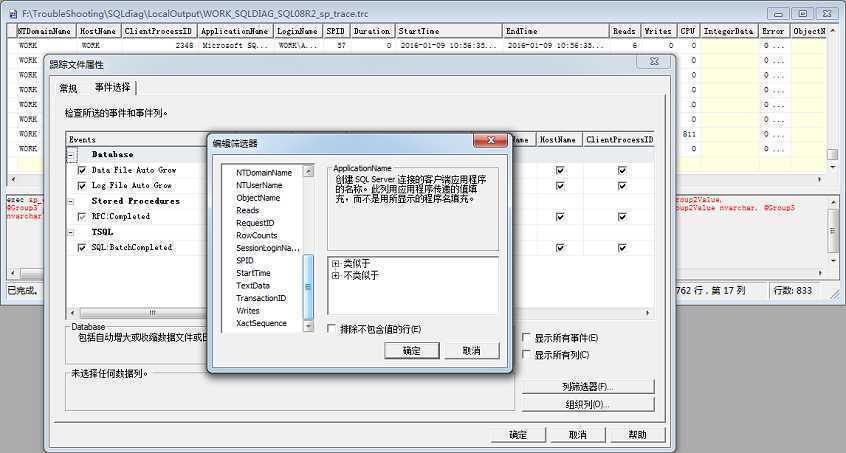Select NTUserName in the filter column list
This screenshot has width=846, height=453.
259,185
